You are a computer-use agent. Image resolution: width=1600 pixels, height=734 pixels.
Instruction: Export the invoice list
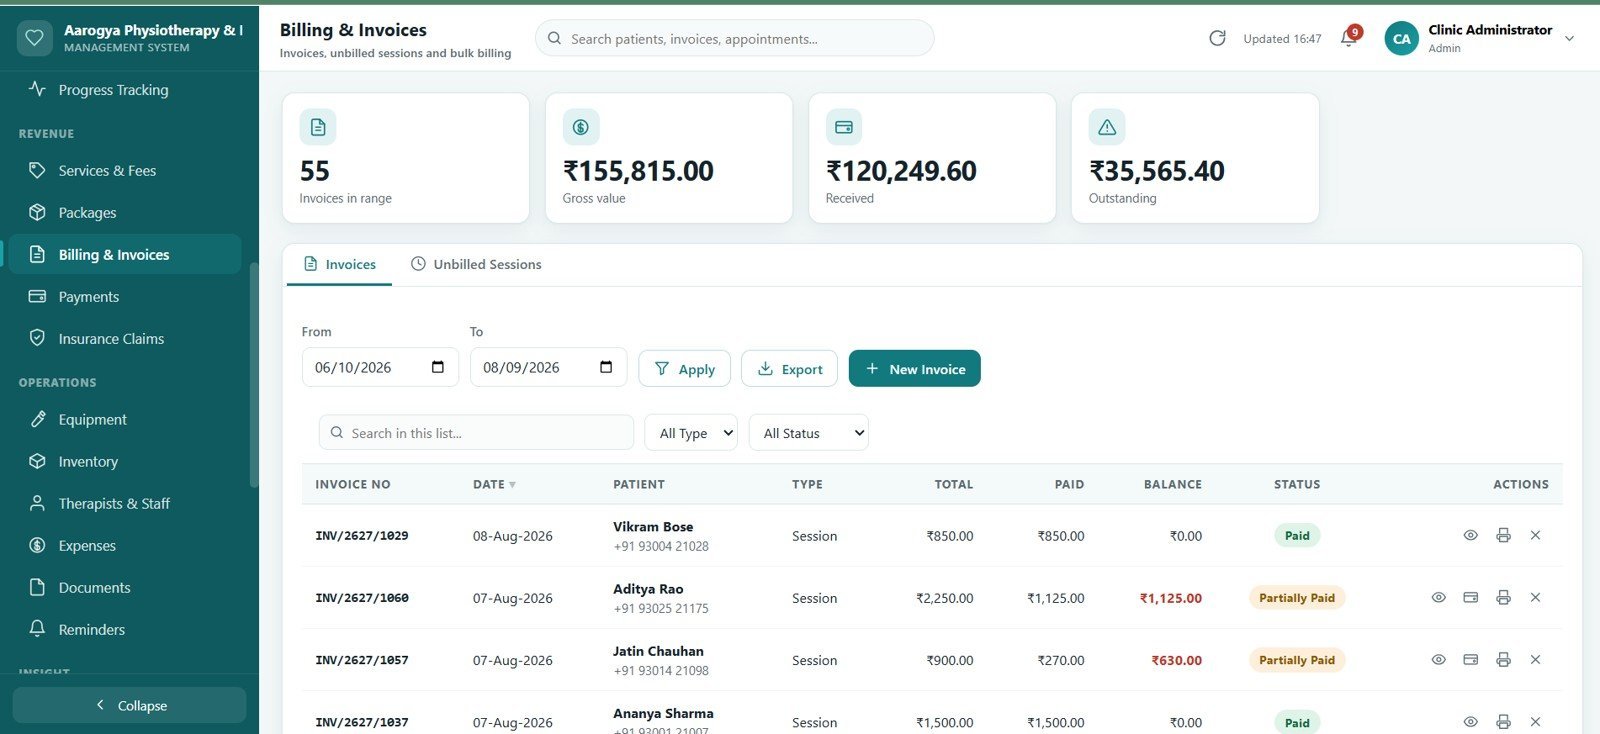pyautogui.click(x=789, y=369)
